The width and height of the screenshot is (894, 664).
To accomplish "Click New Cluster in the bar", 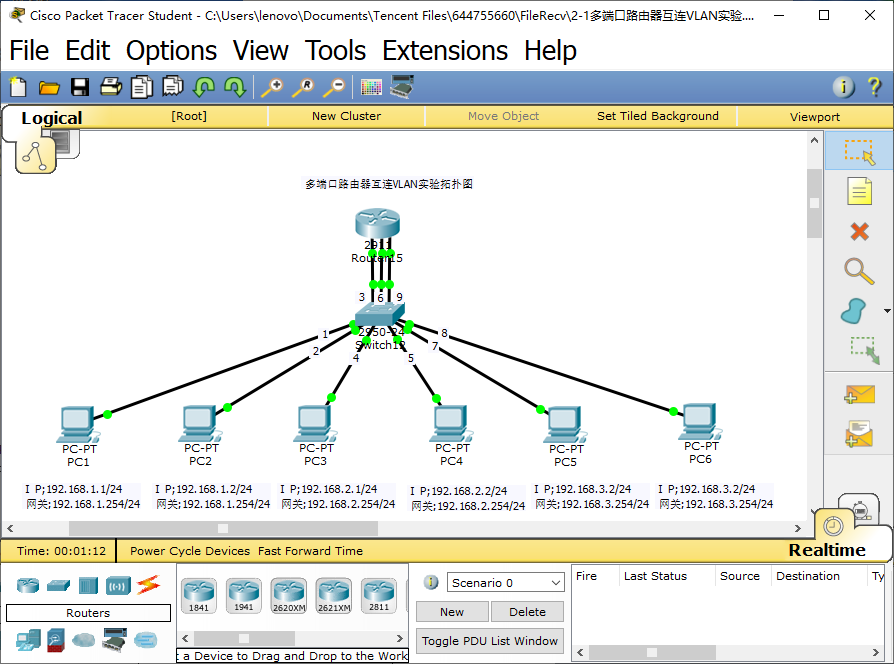I will [346, 116].
